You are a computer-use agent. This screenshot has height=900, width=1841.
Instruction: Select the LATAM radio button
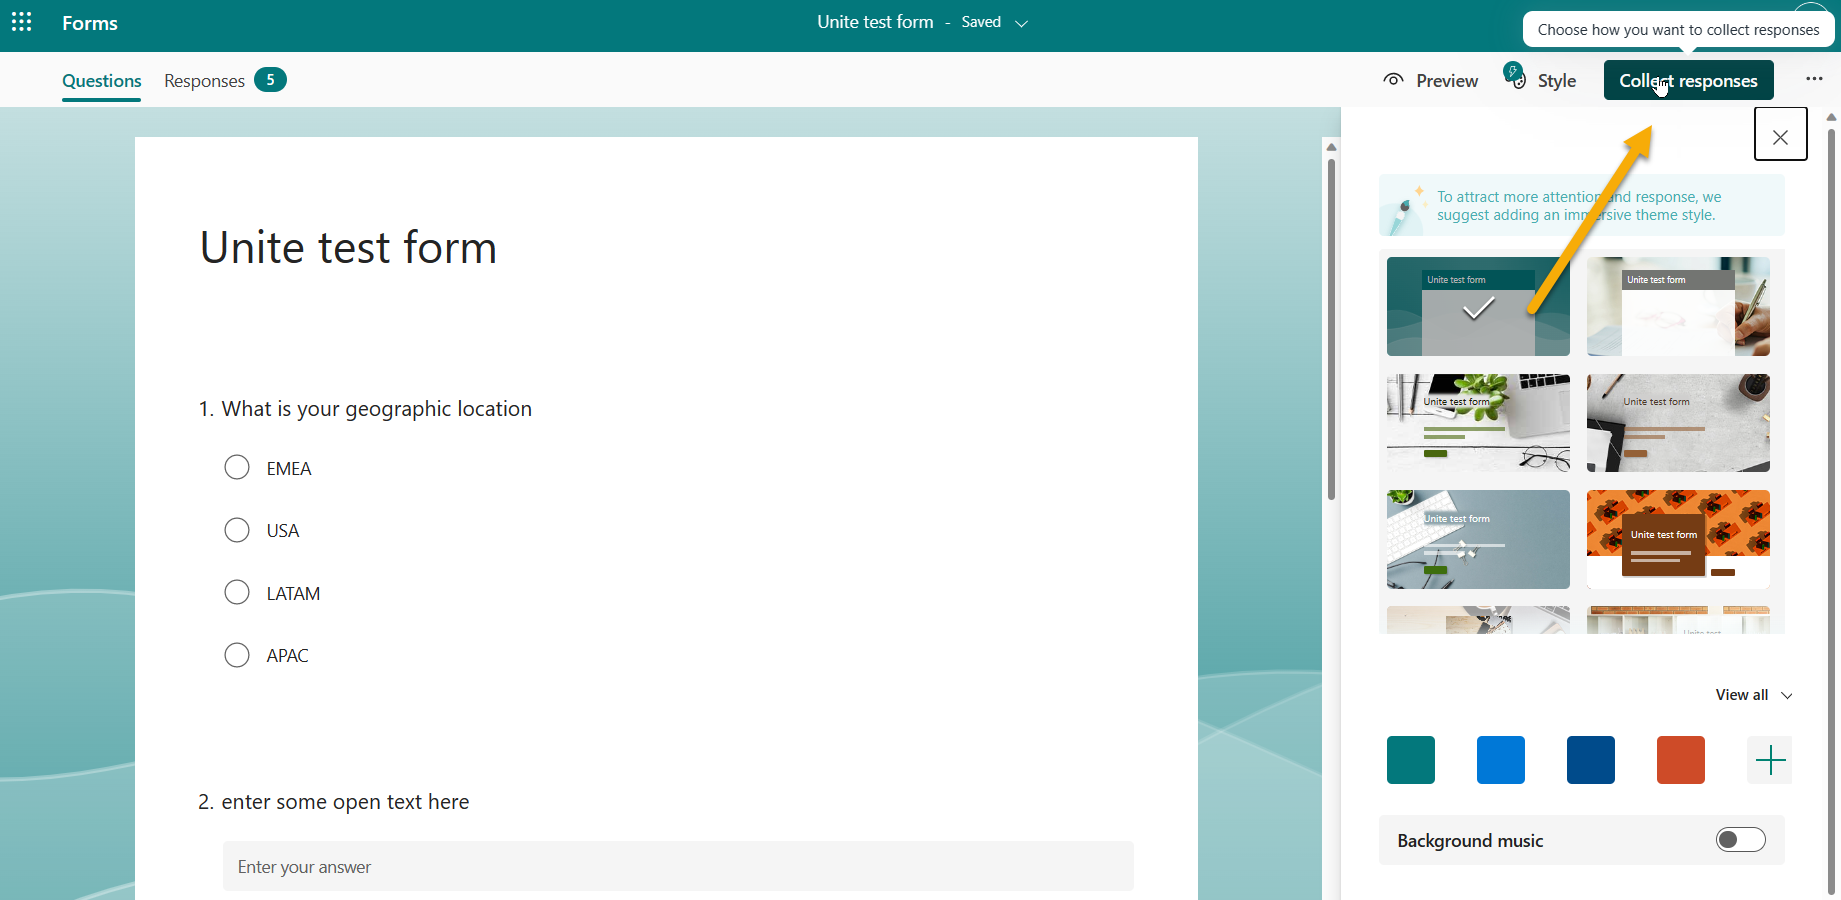pyautogui.click(x=237, y=592)
